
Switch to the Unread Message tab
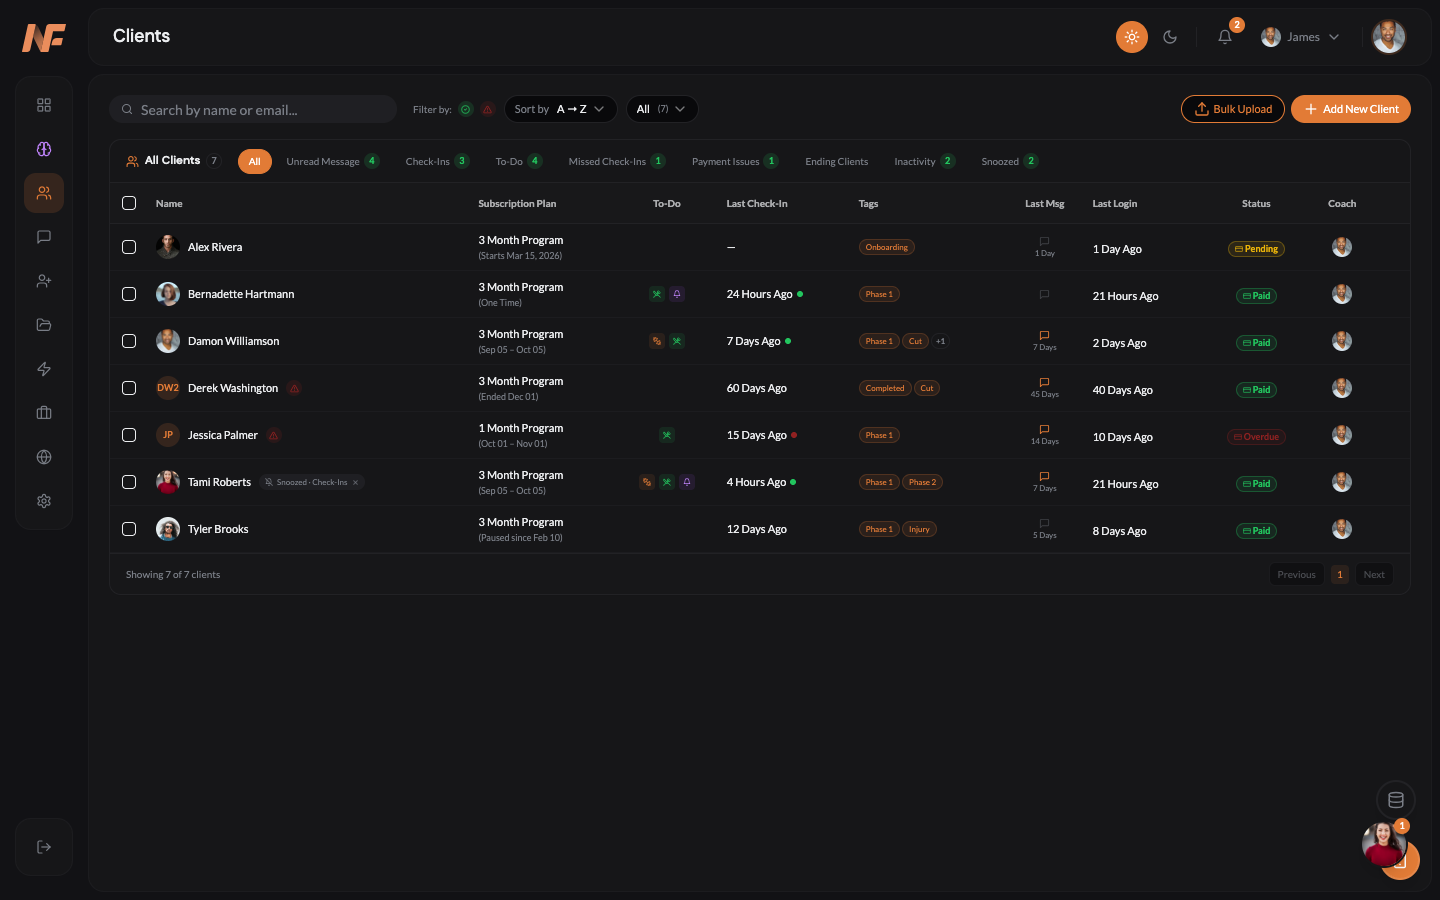tap(324, 161)
